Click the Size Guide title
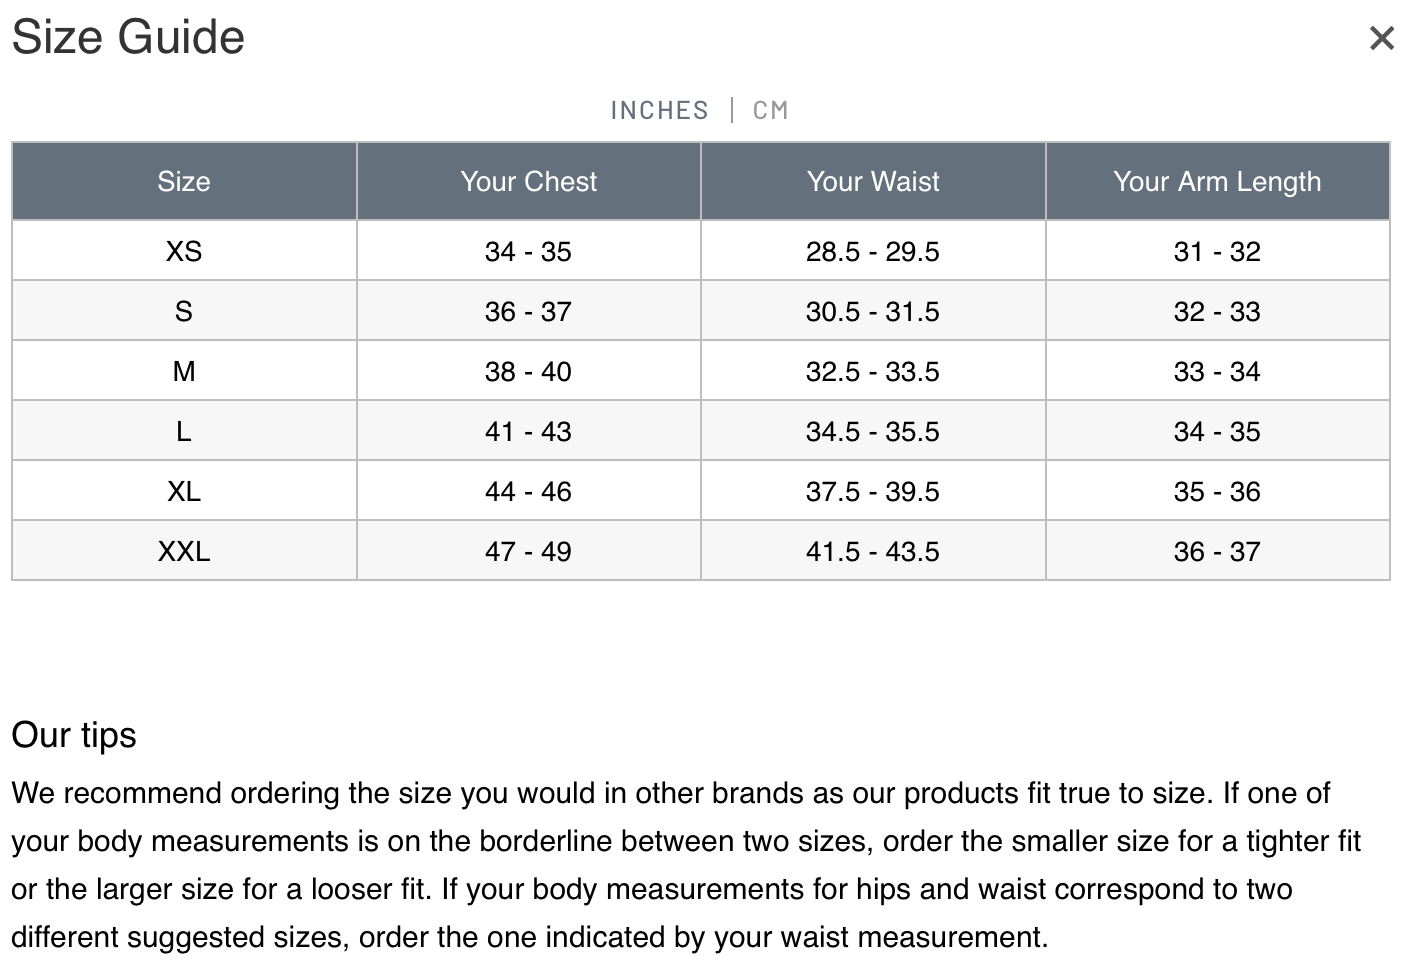This screenshot has height=972, width=1406. 128,38
